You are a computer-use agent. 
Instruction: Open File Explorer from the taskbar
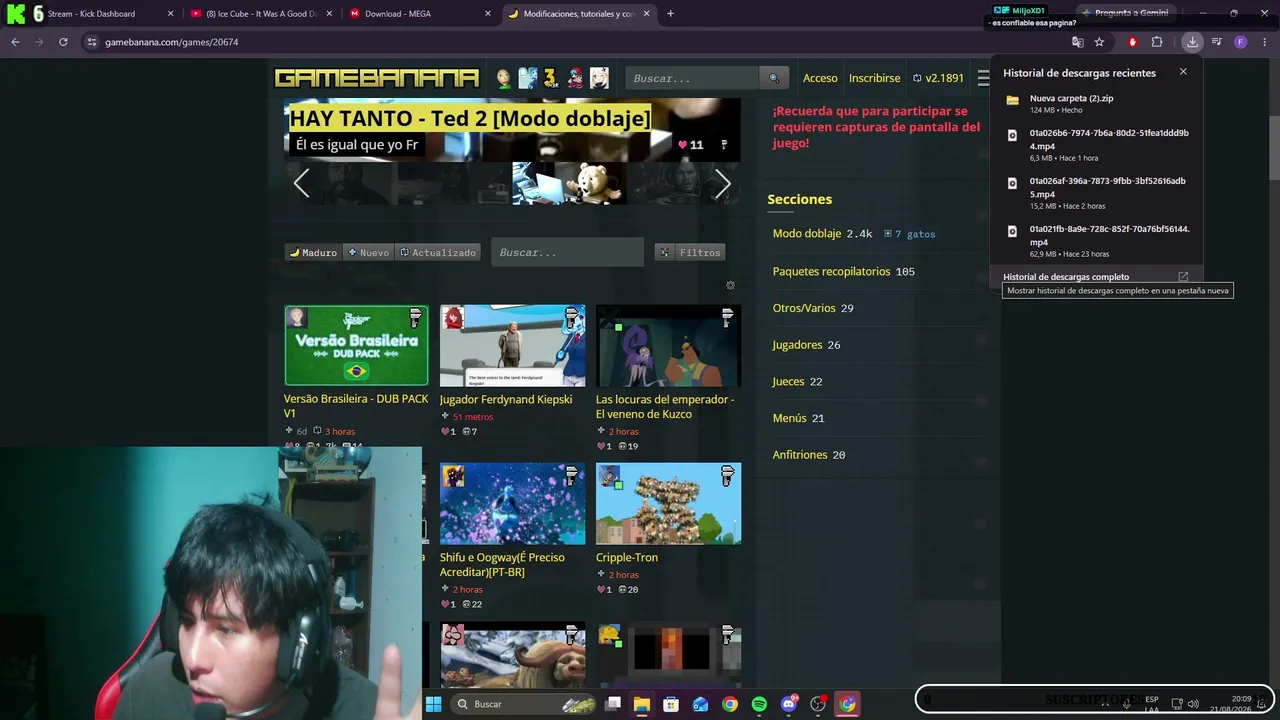[x=642, y=704]
